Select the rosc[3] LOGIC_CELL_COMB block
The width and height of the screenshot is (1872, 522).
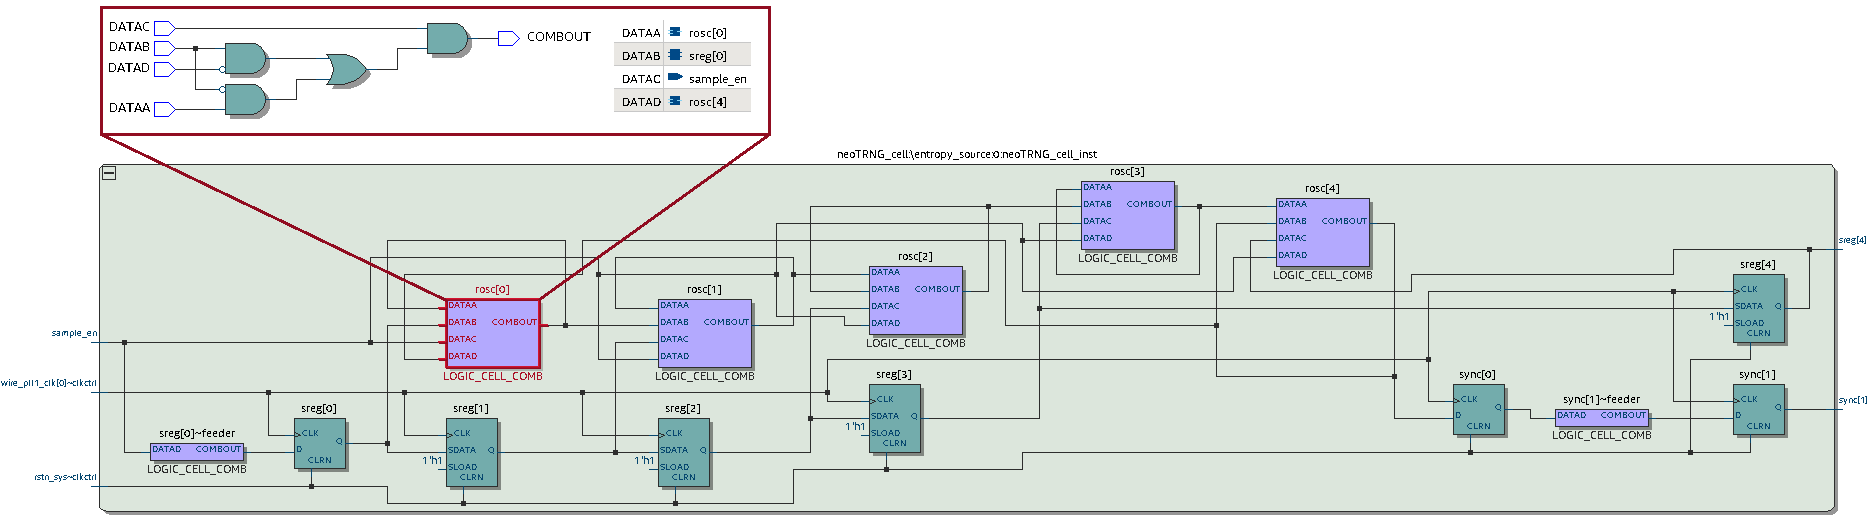pyautogui.click(x=1128, y=215)
